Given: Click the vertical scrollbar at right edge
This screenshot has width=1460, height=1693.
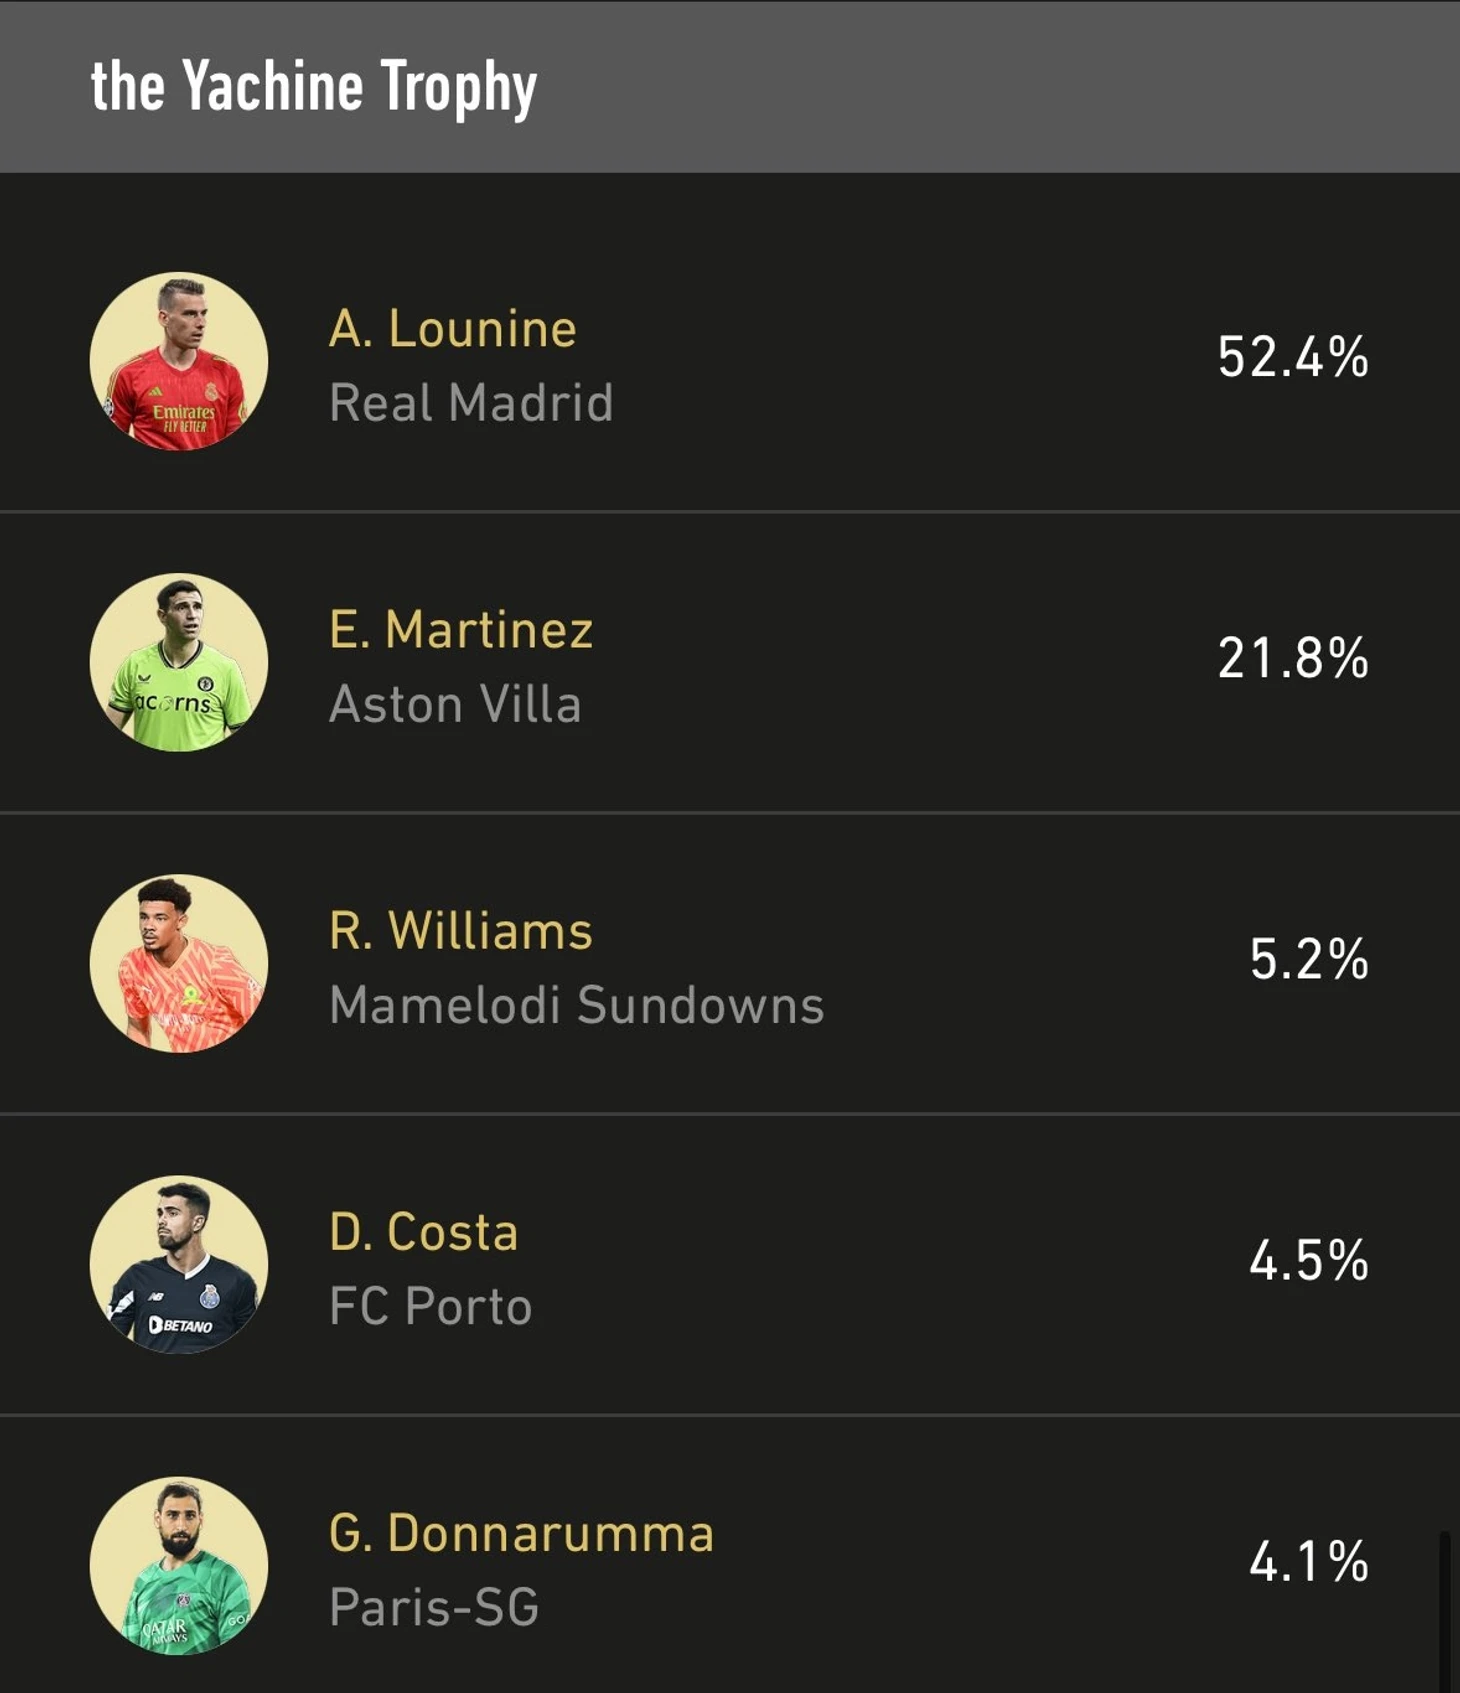Looking at the screenshot, I should coord(1444,1610).
